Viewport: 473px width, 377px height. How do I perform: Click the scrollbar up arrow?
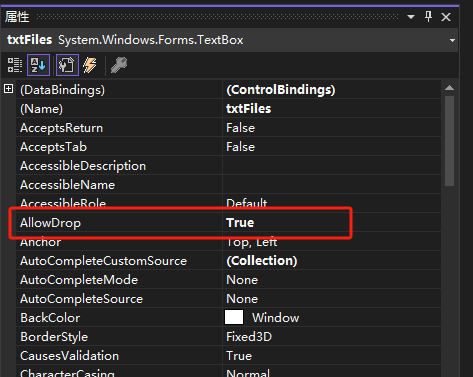coord(449,88)
